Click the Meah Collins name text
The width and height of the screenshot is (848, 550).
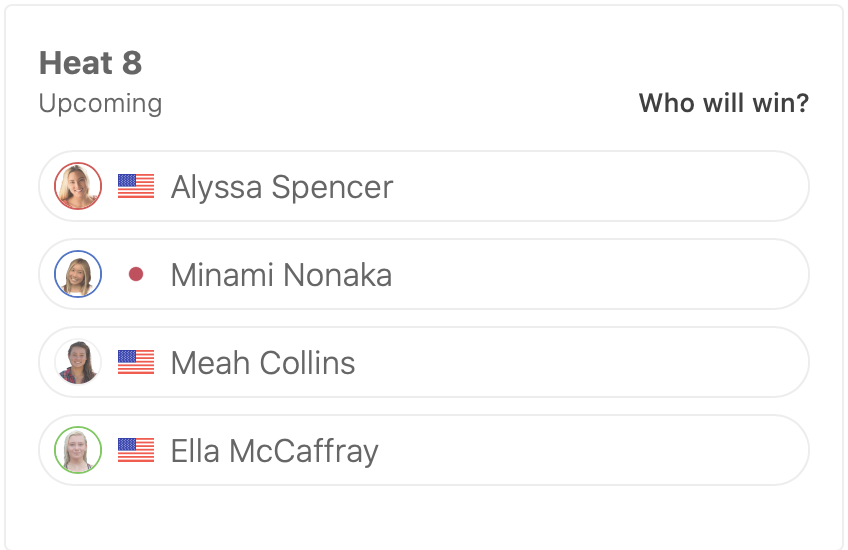tap(263, 363)
